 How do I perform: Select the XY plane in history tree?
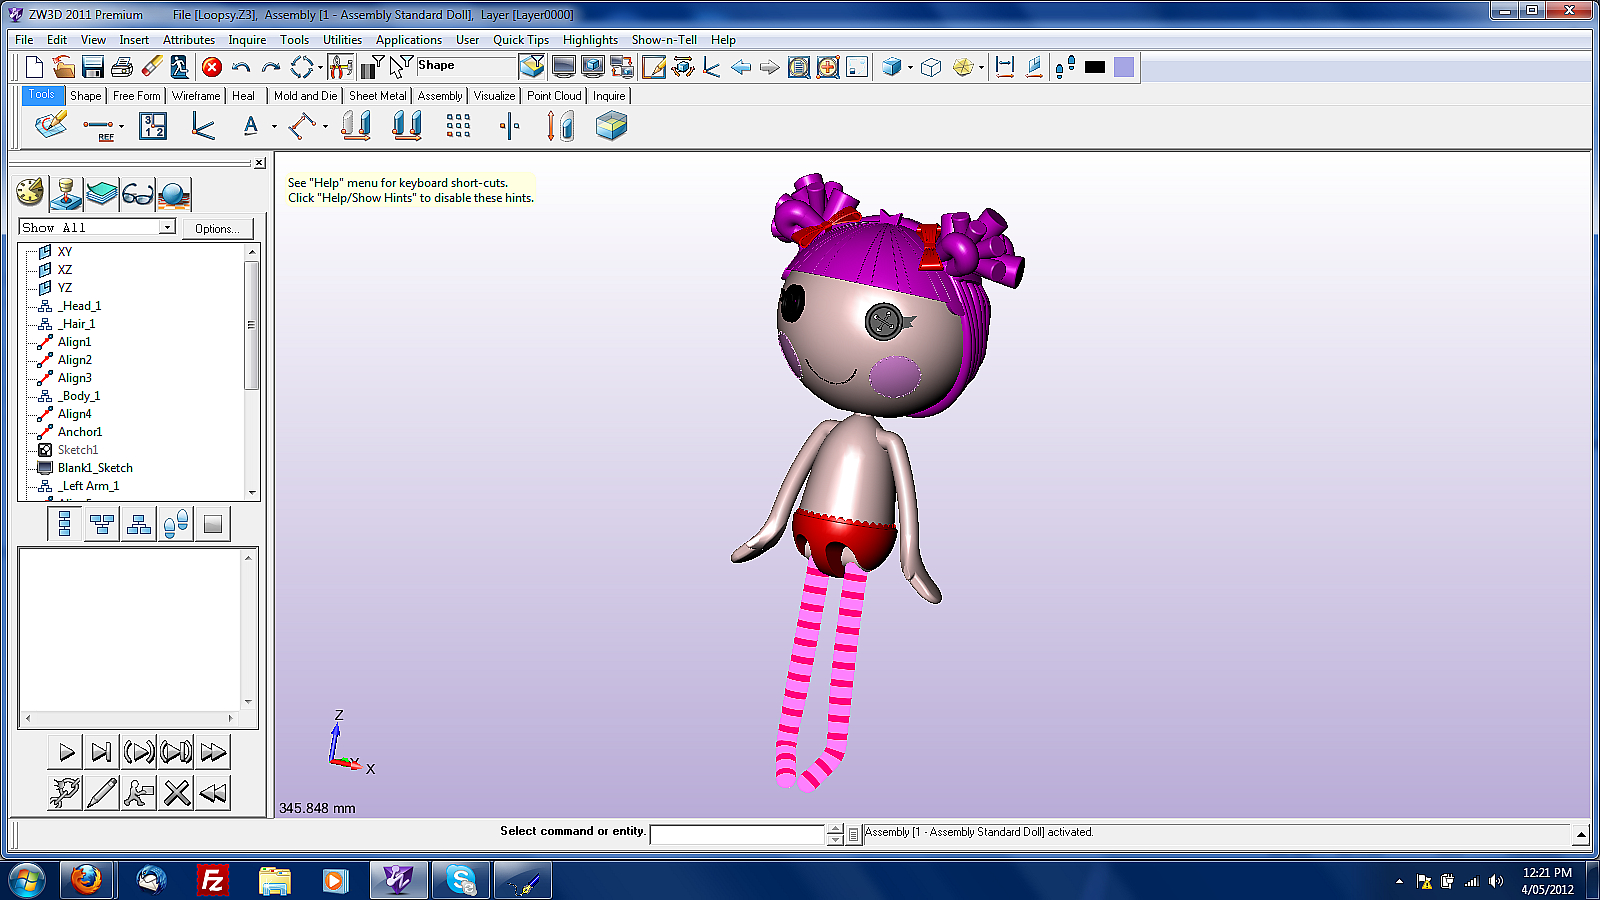(65, 252)
